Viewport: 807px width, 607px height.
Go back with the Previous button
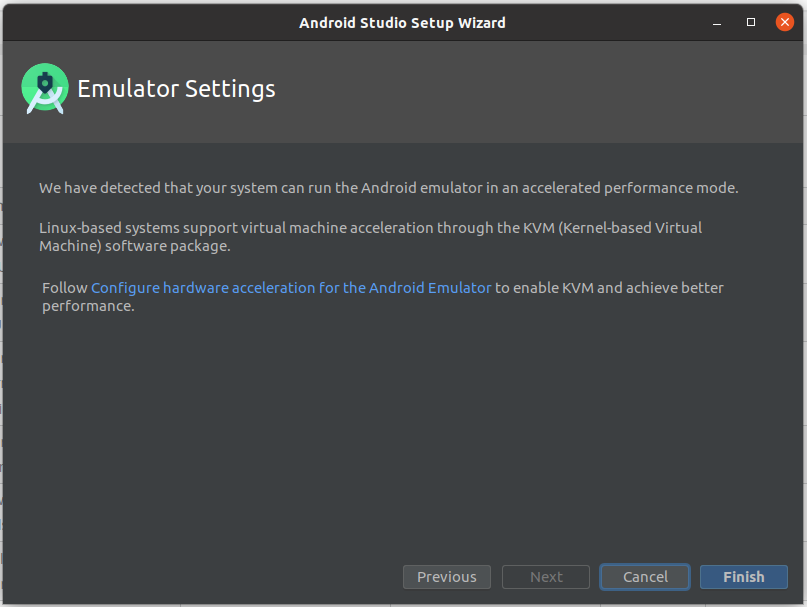click(447, 577)
